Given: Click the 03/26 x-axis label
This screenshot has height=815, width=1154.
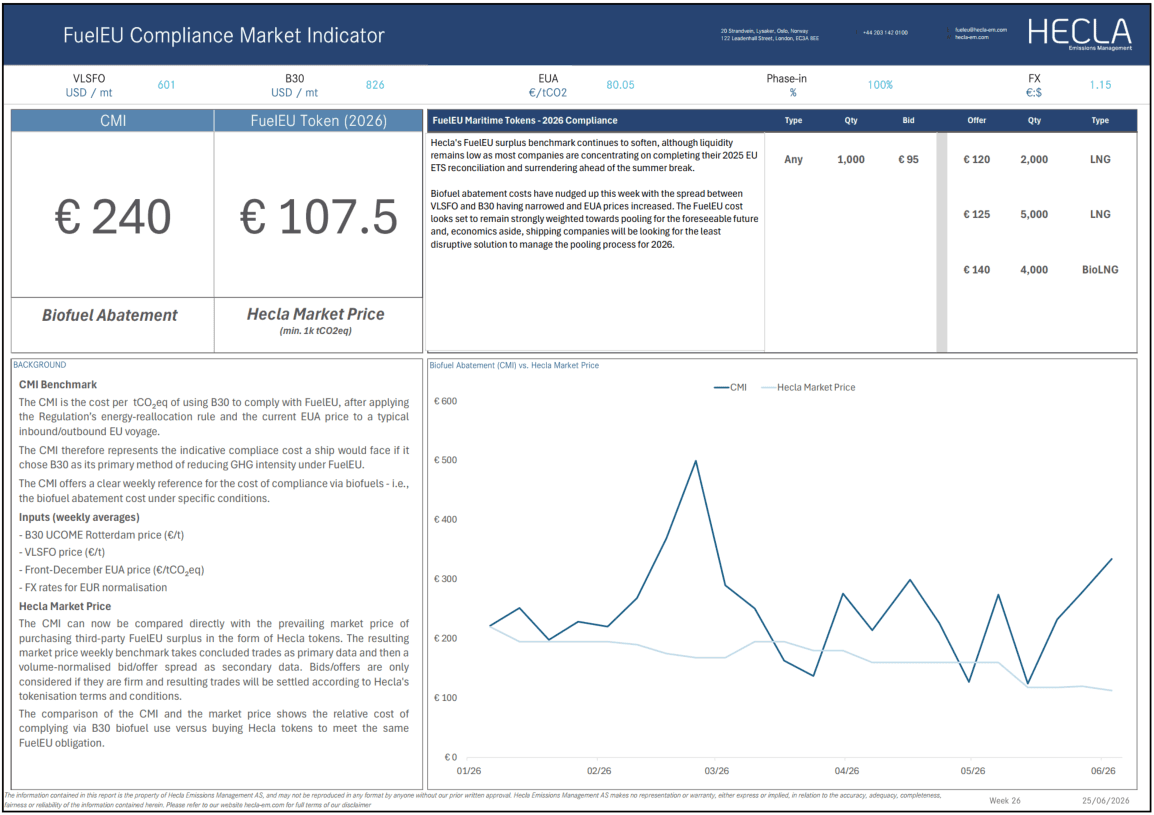Looking at the screenshot, I should (x=717, y=771).
